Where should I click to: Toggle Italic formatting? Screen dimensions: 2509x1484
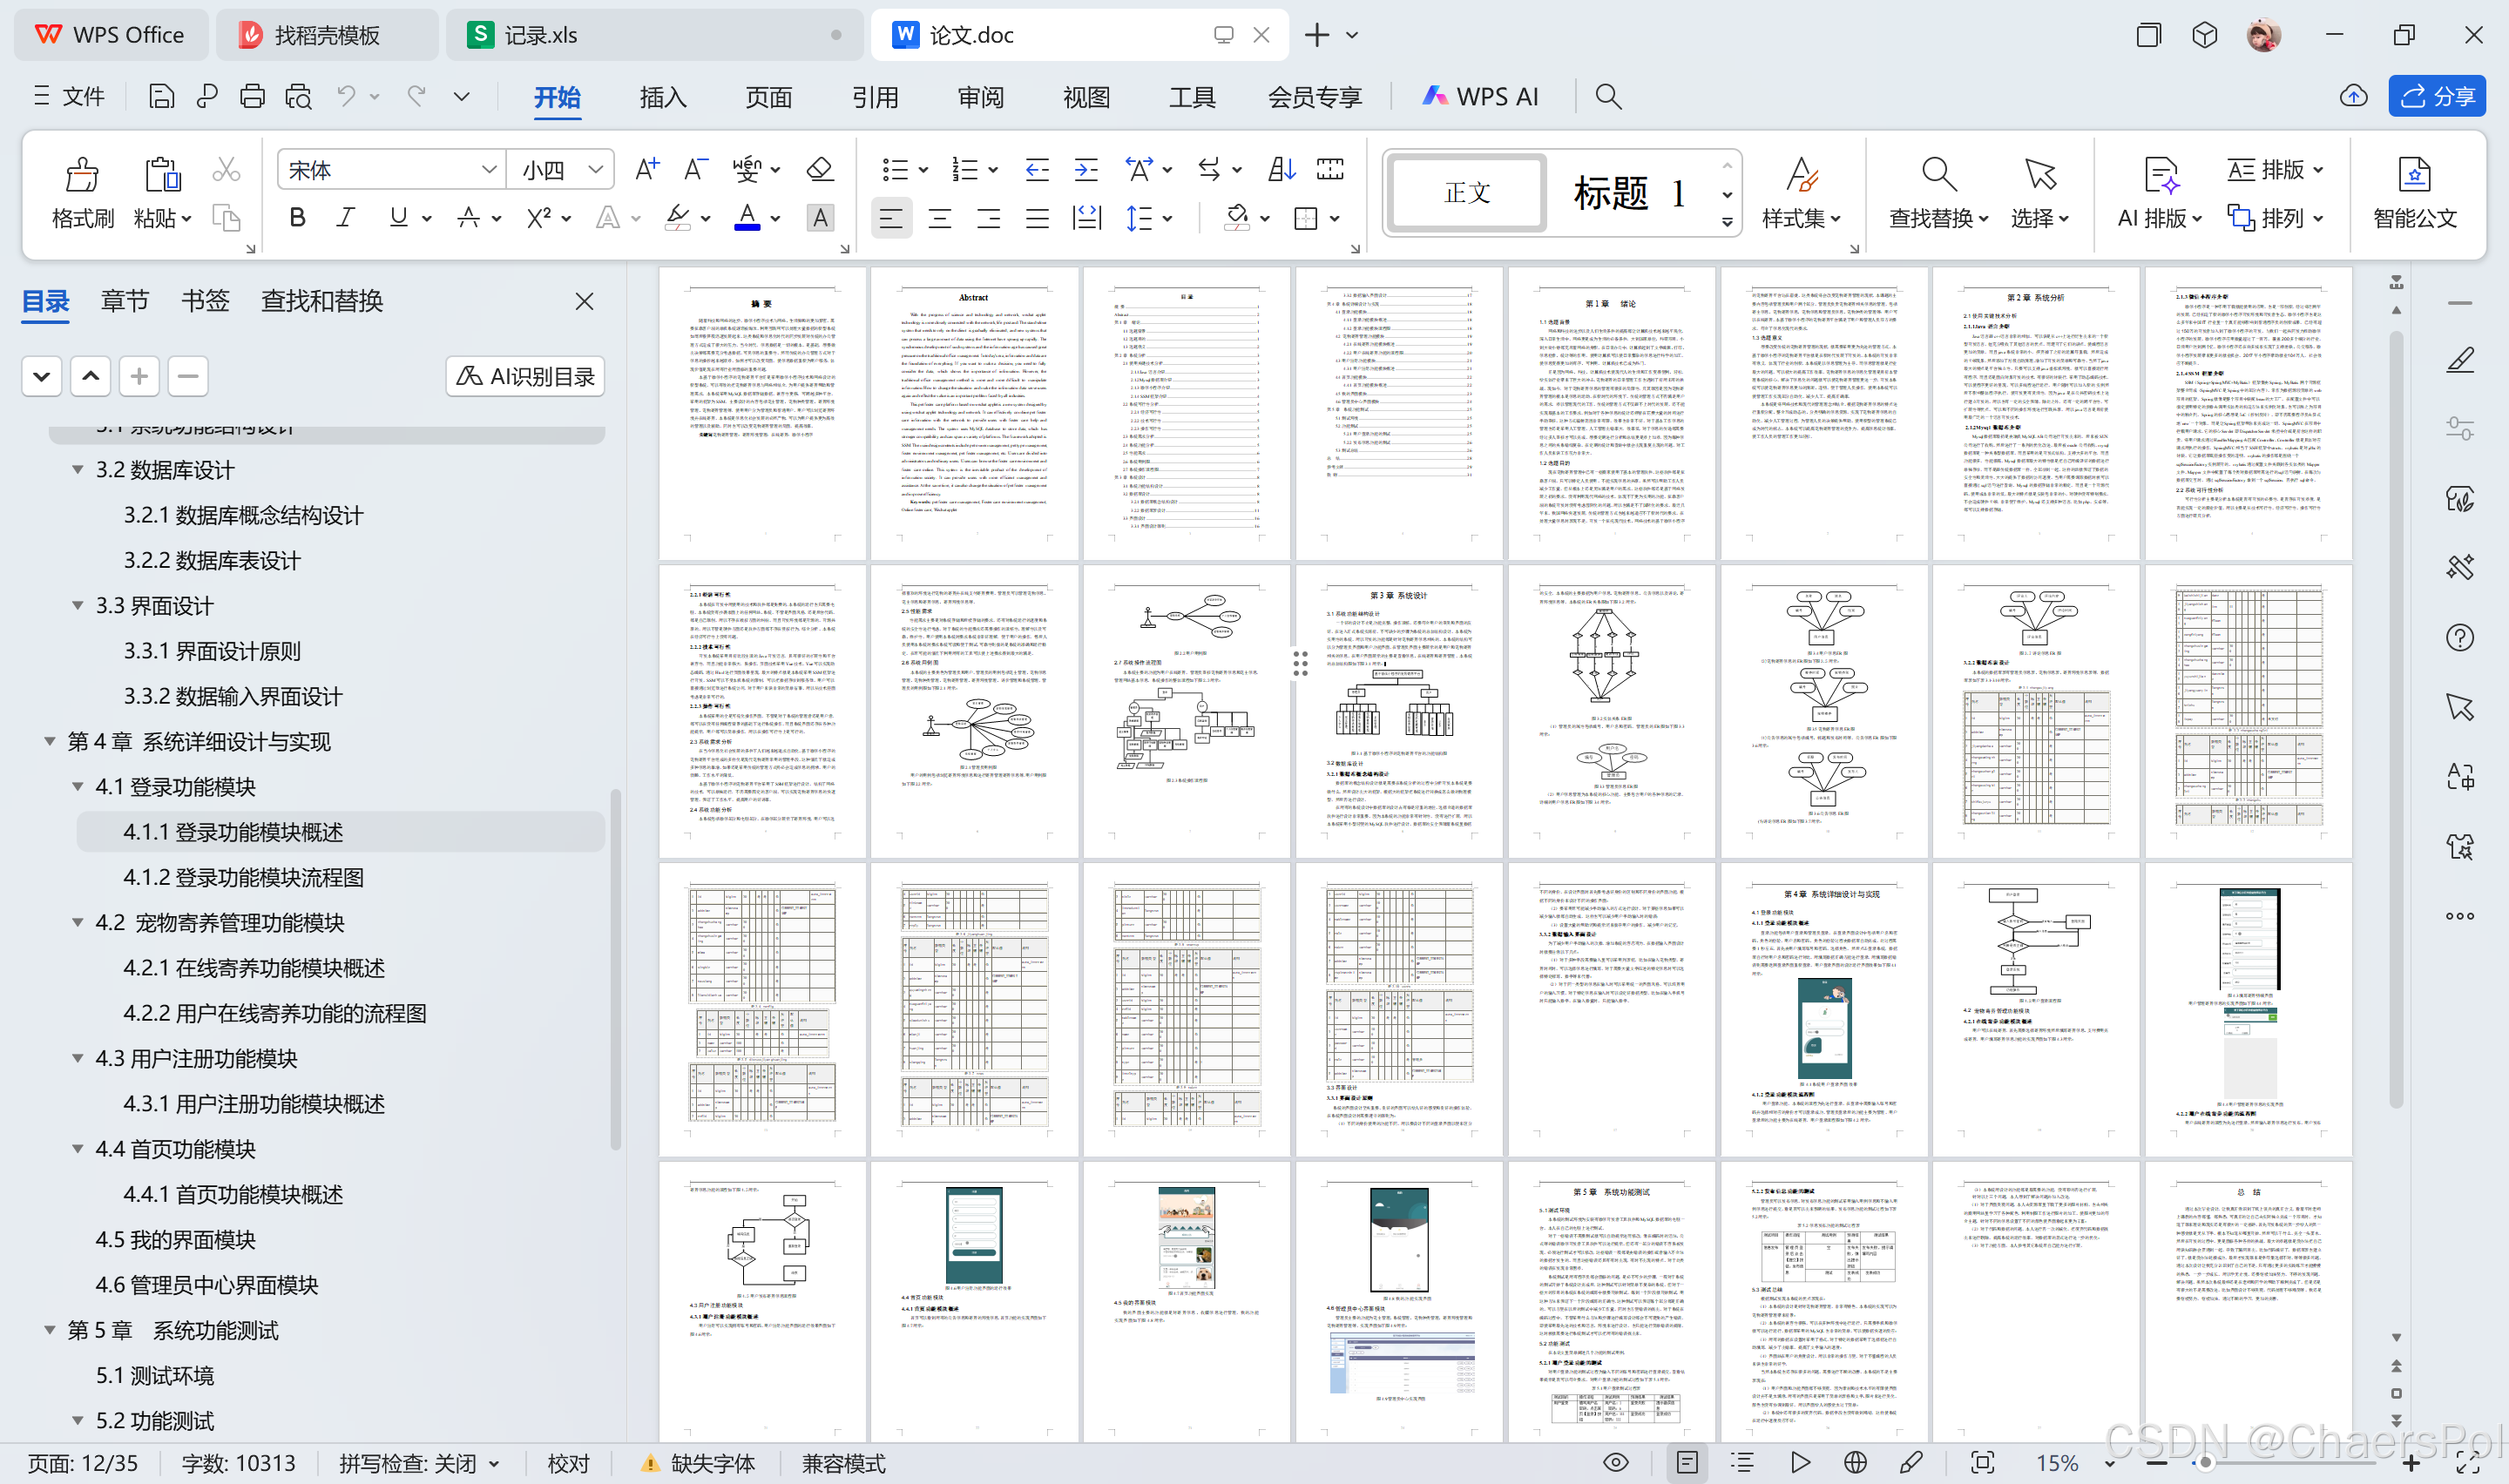pos(346,217)
